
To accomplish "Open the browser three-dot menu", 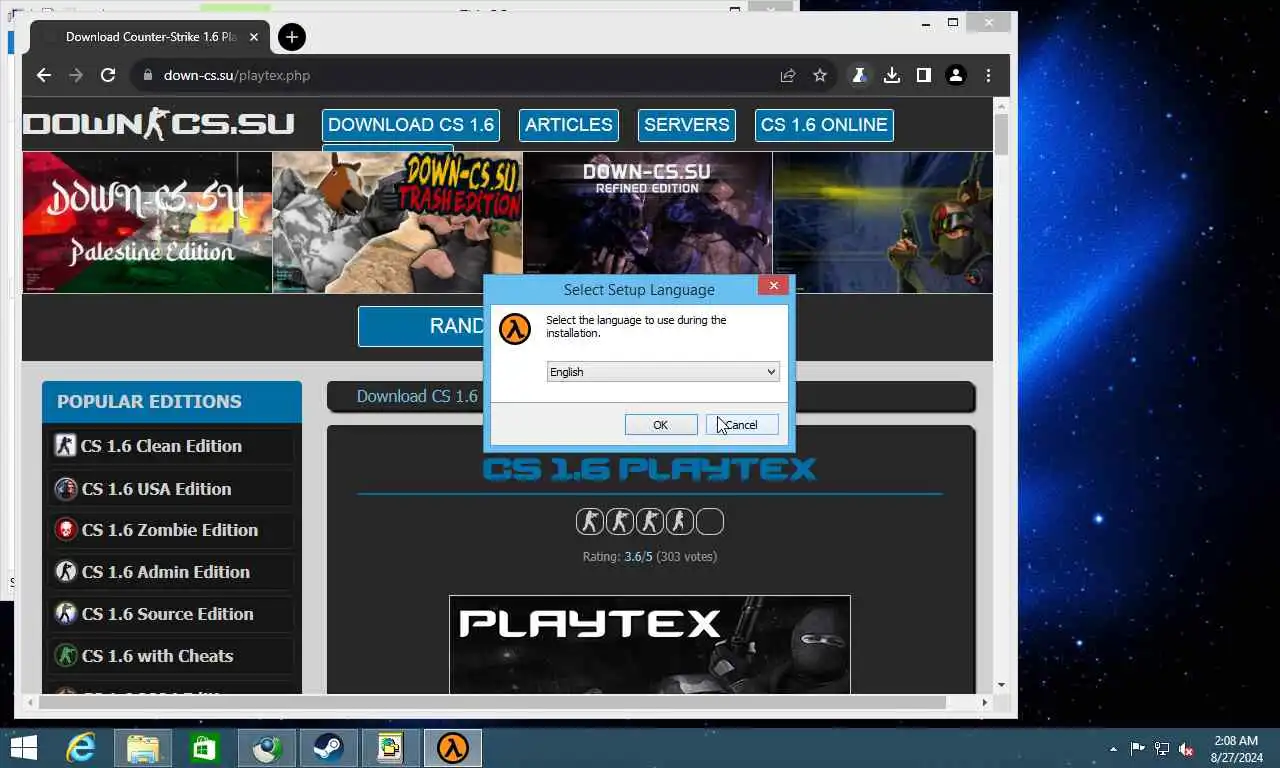I will click(x=988, y=75).
